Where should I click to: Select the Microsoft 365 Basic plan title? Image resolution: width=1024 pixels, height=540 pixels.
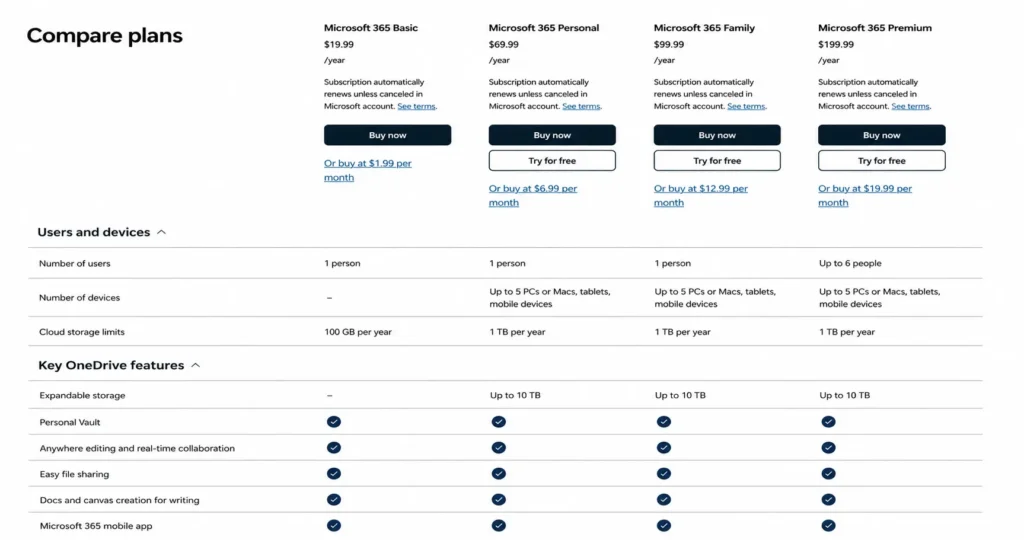(370, 28)
